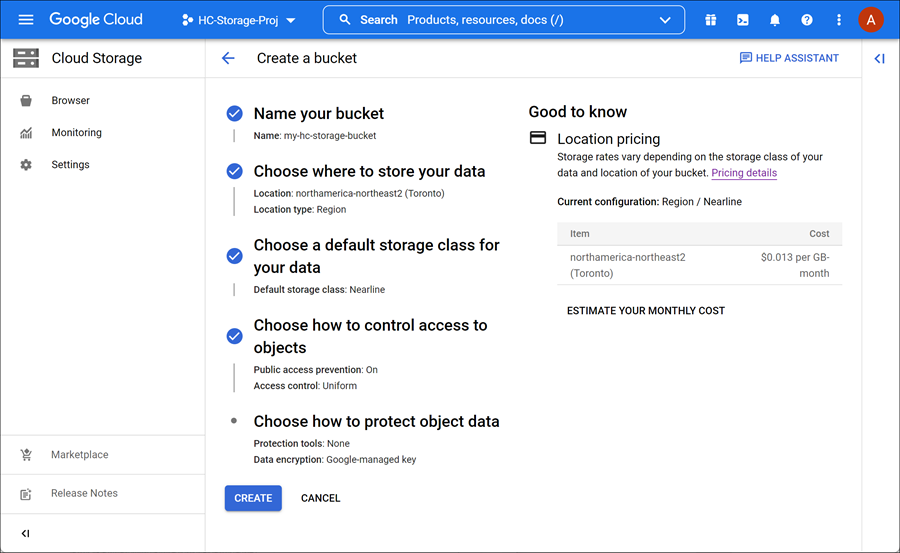Collapse the left navigation sidebar
Viewport: 900px width, 553px height.
click(25, 533)
